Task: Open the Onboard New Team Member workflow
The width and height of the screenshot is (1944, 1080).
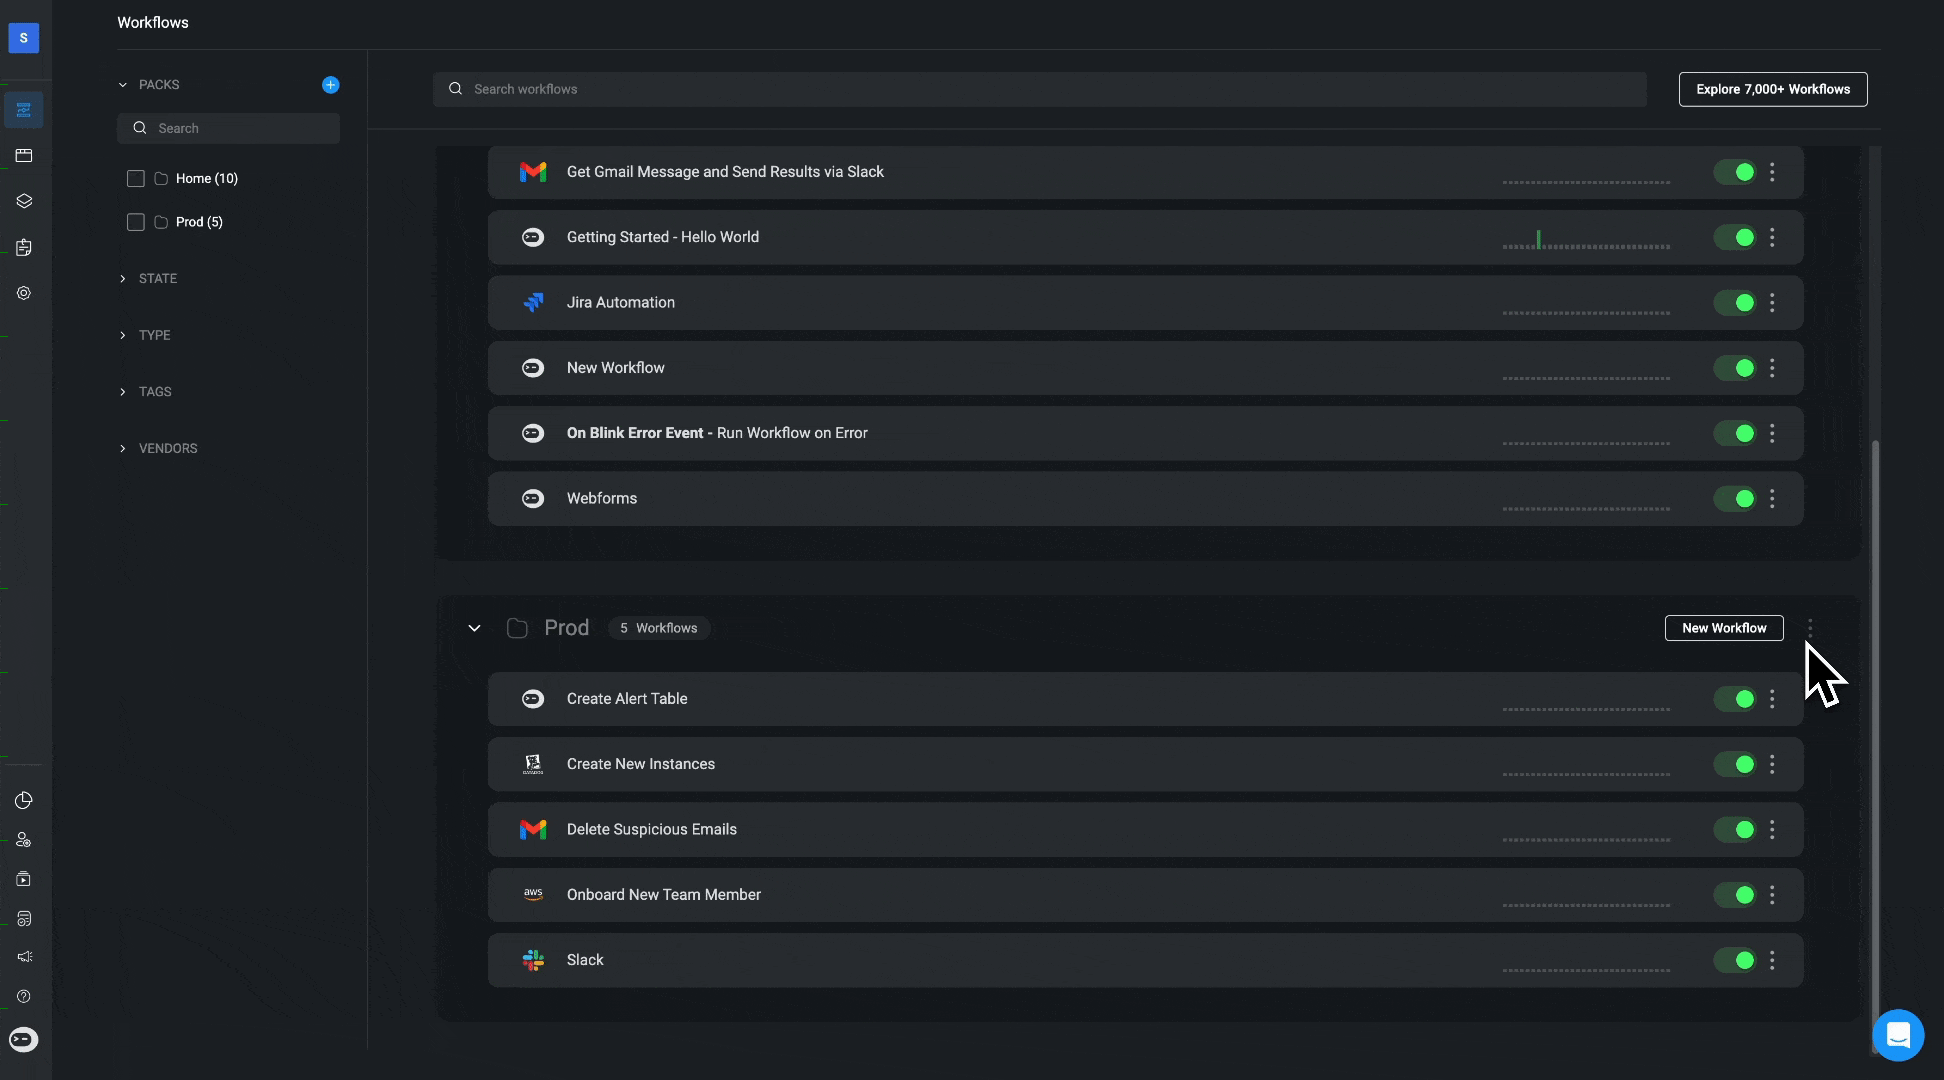Action: [x=664, y=895]
